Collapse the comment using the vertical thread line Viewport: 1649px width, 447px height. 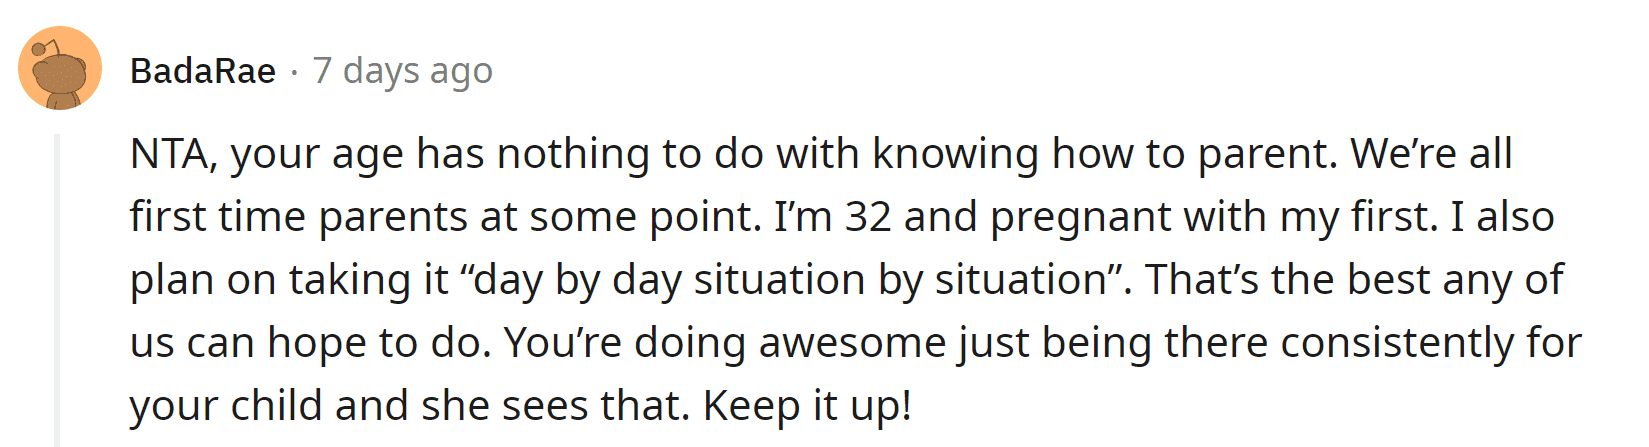(x=57, y=290)
